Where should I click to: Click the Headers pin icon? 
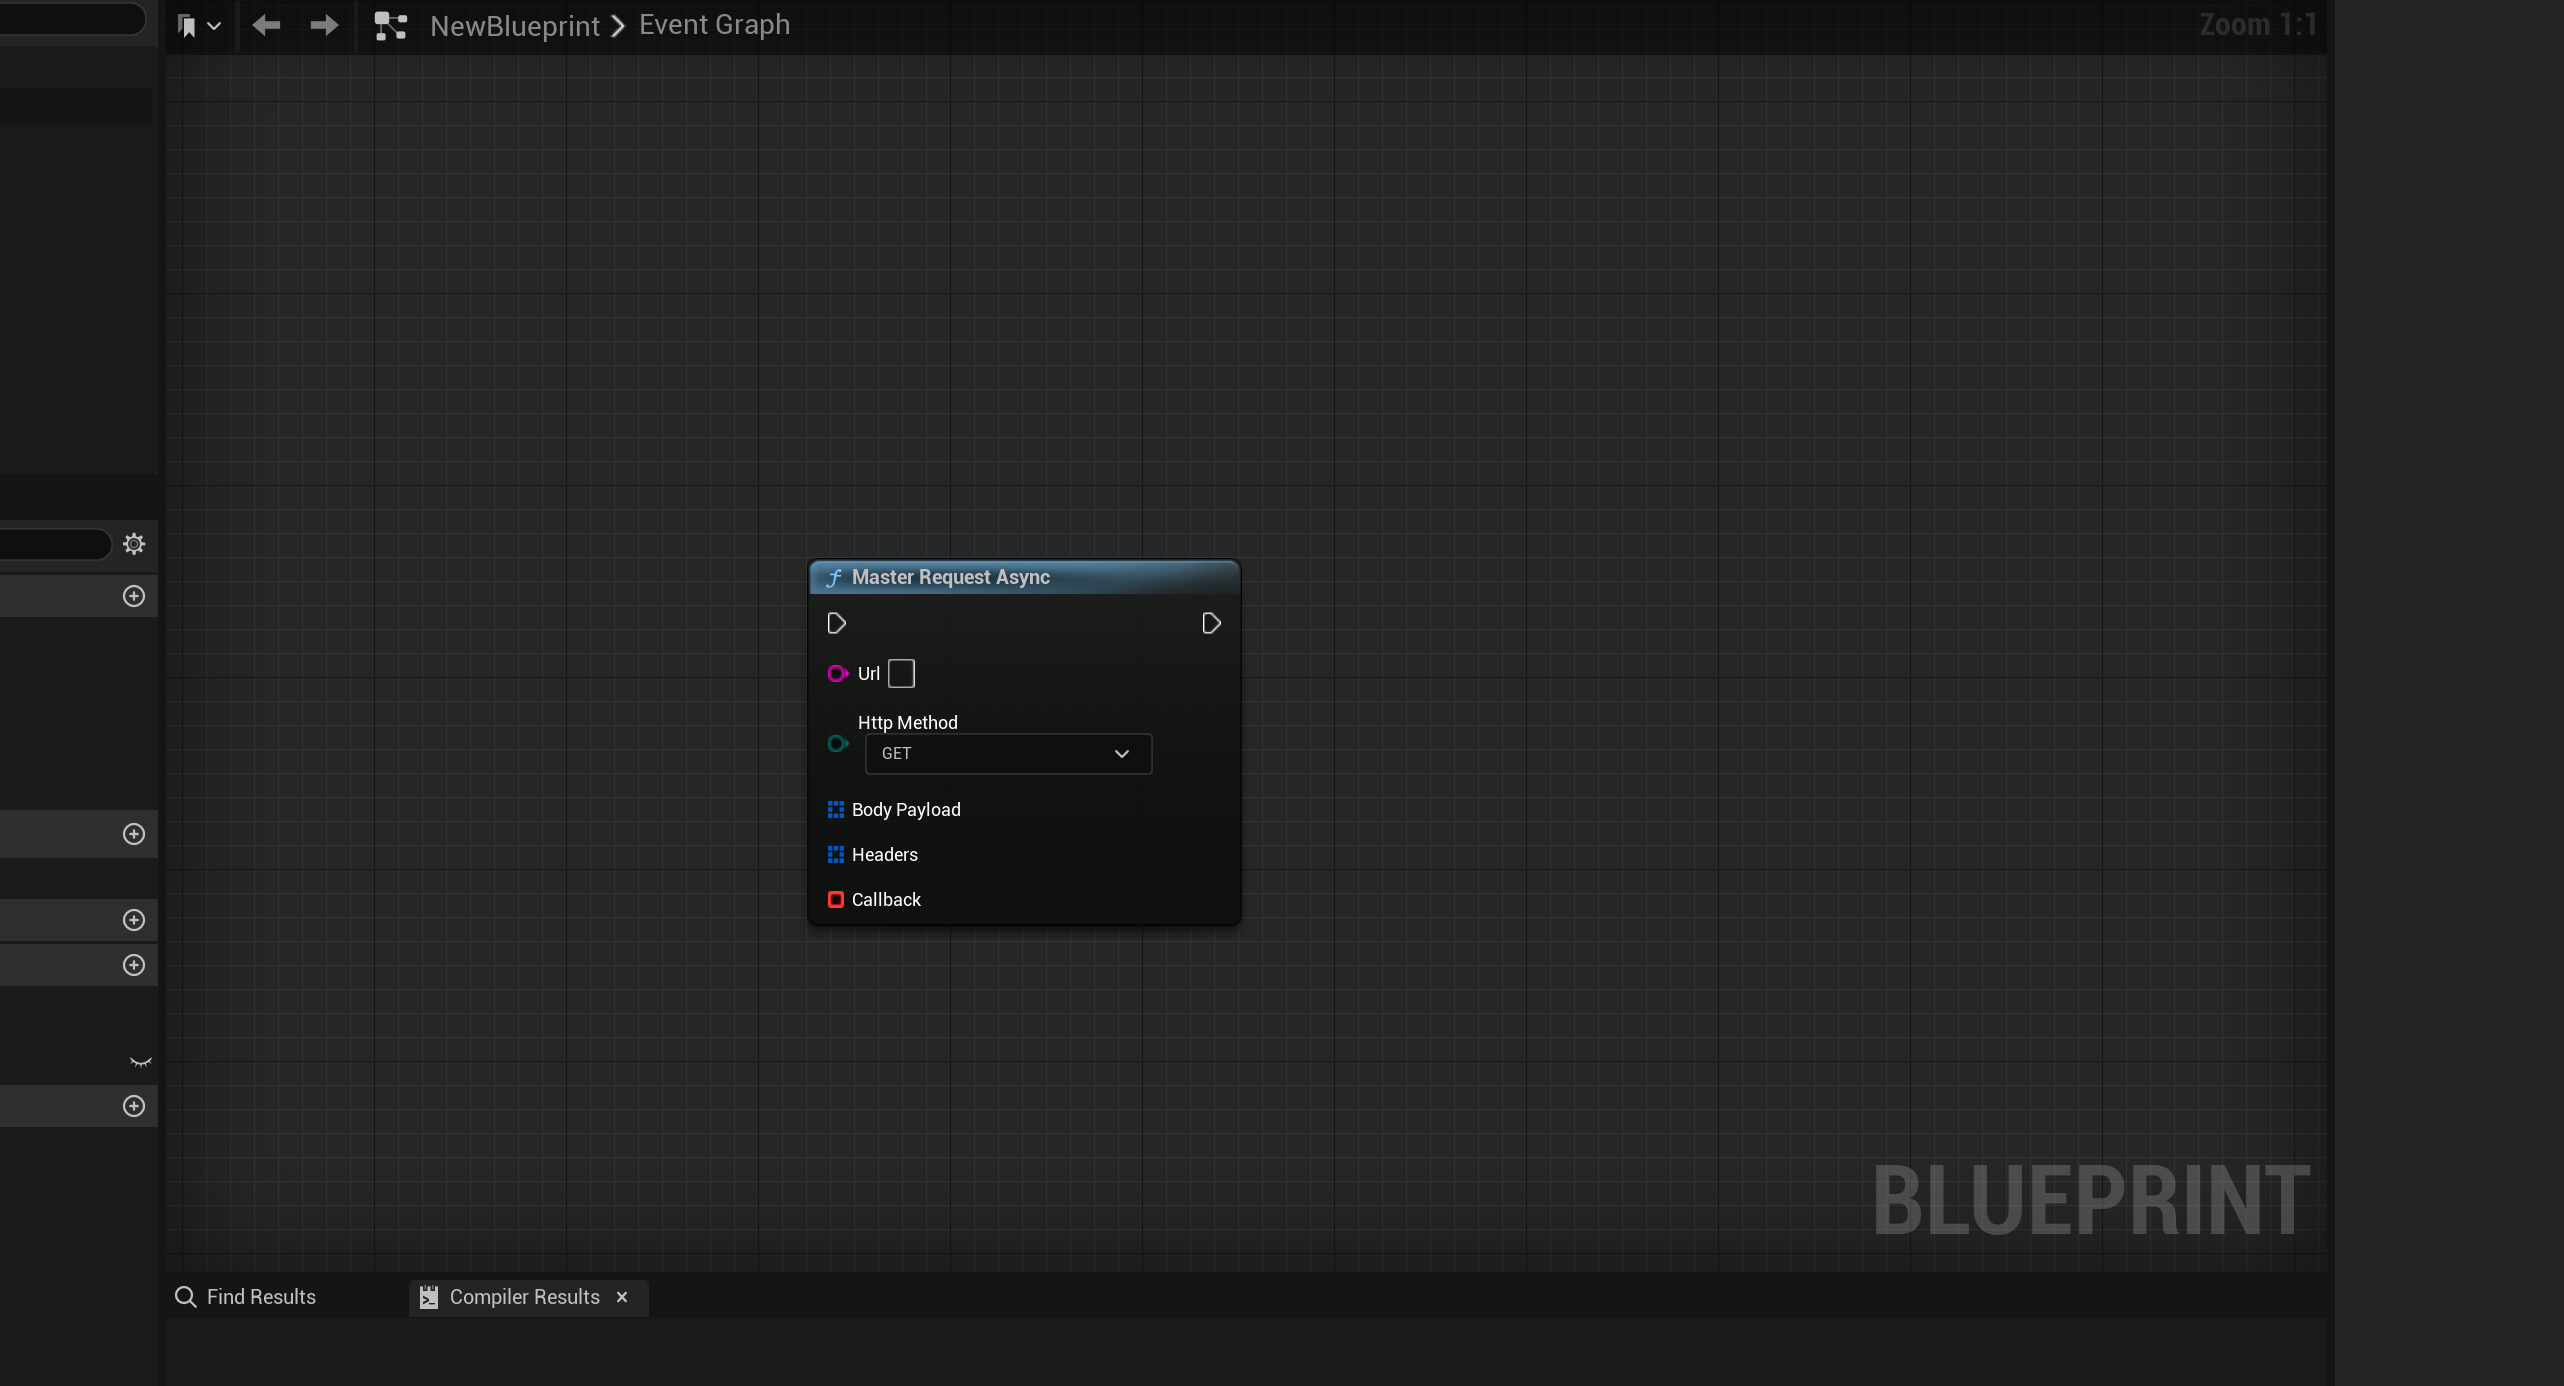(x=836, y=853)
